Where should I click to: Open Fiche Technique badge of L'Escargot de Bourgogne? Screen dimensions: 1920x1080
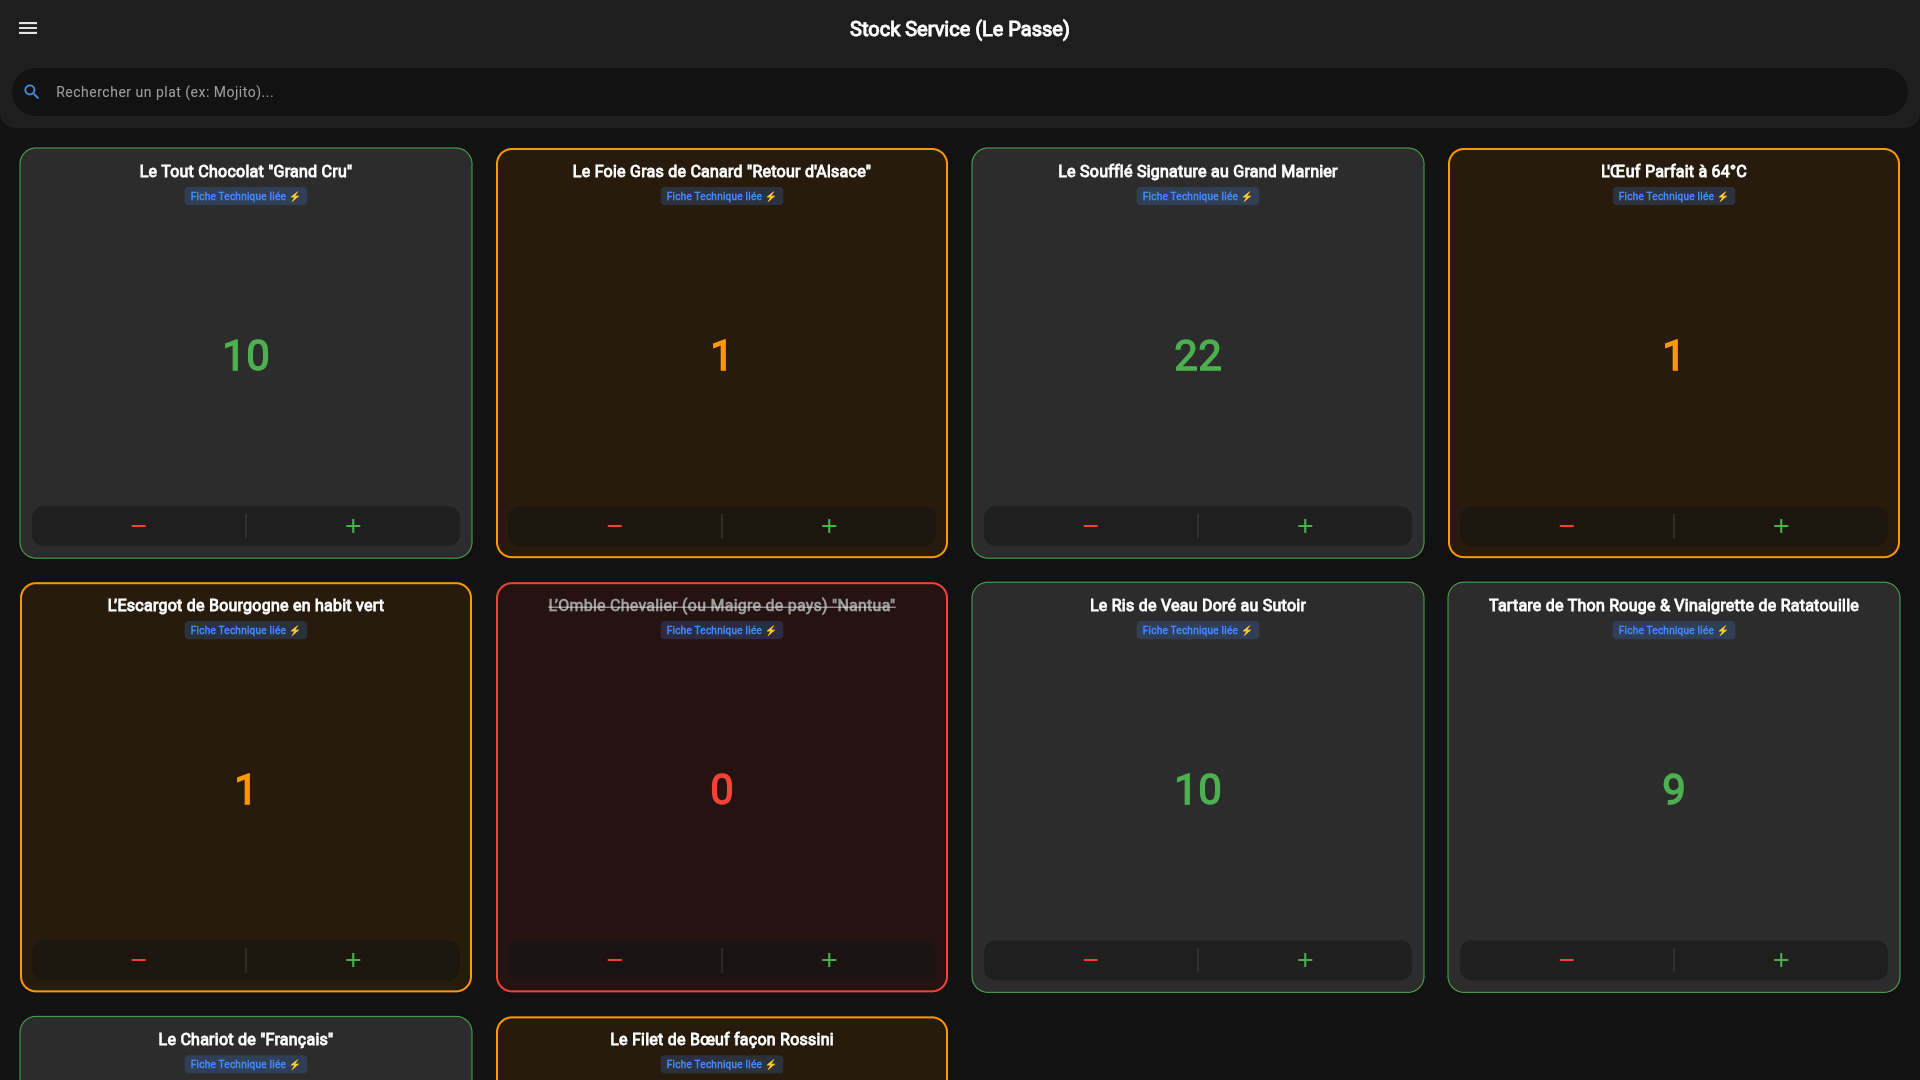pos(246,631)
